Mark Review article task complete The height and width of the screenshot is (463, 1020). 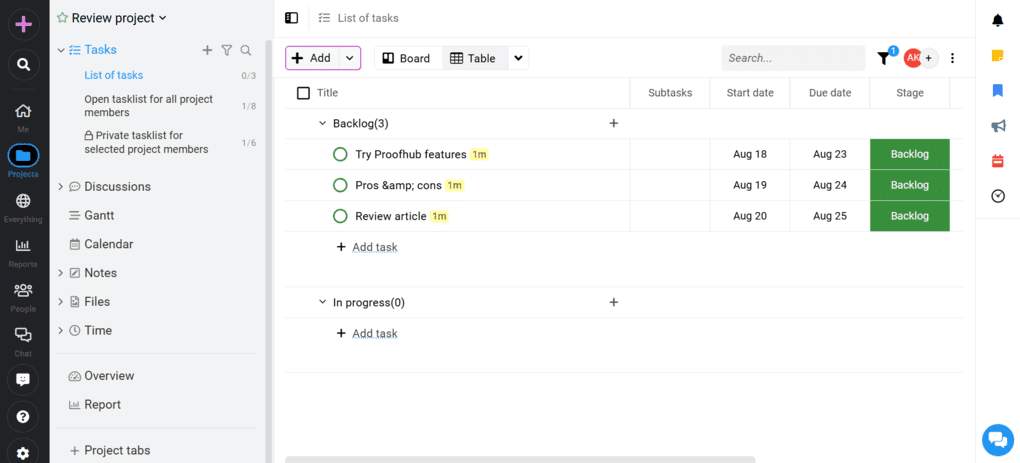point(340,216)
